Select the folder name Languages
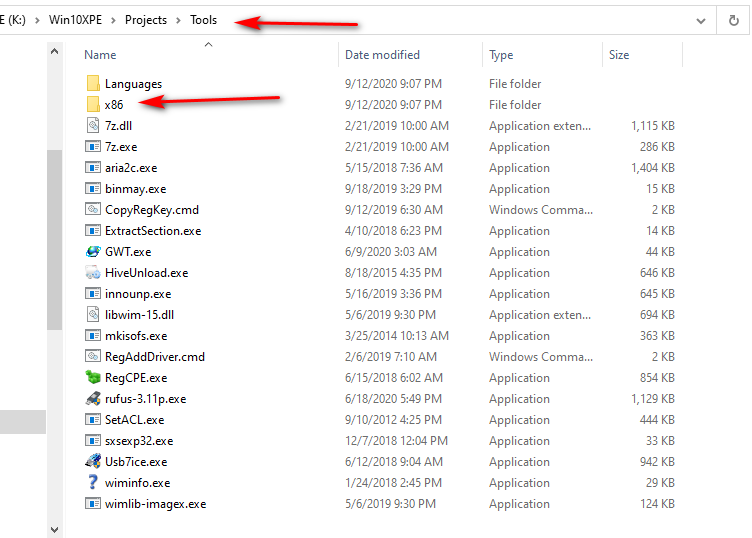 point(134,84)
